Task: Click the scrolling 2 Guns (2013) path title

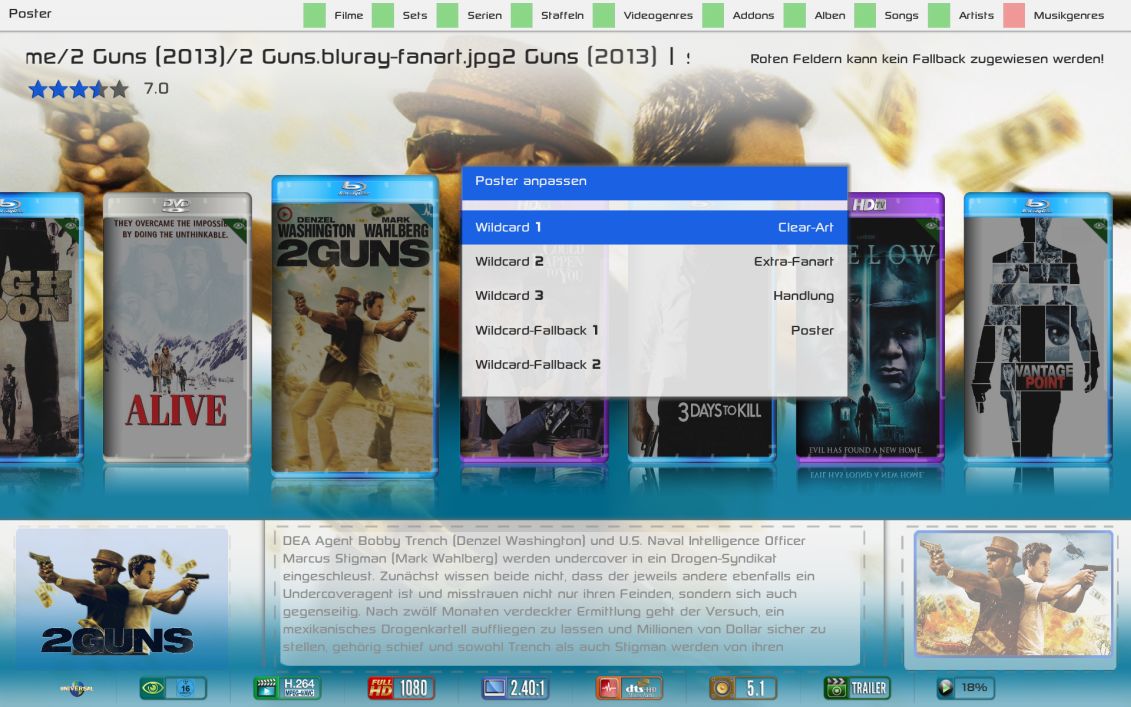Action: click(x=357, y=56)
